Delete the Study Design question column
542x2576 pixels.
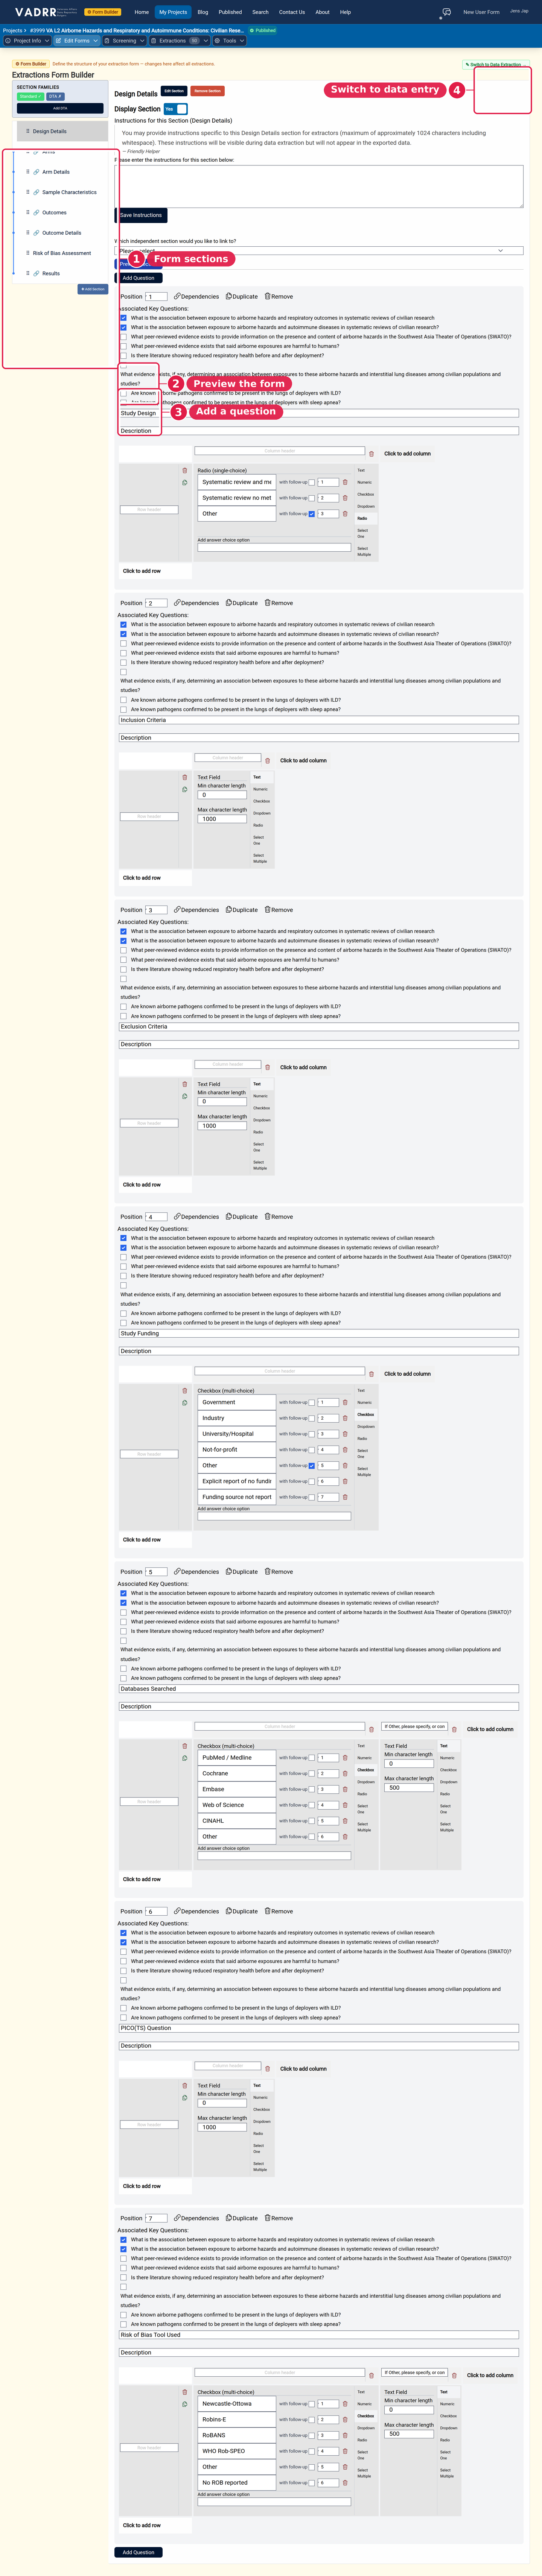pyautogui.click(x=372, y=454)
